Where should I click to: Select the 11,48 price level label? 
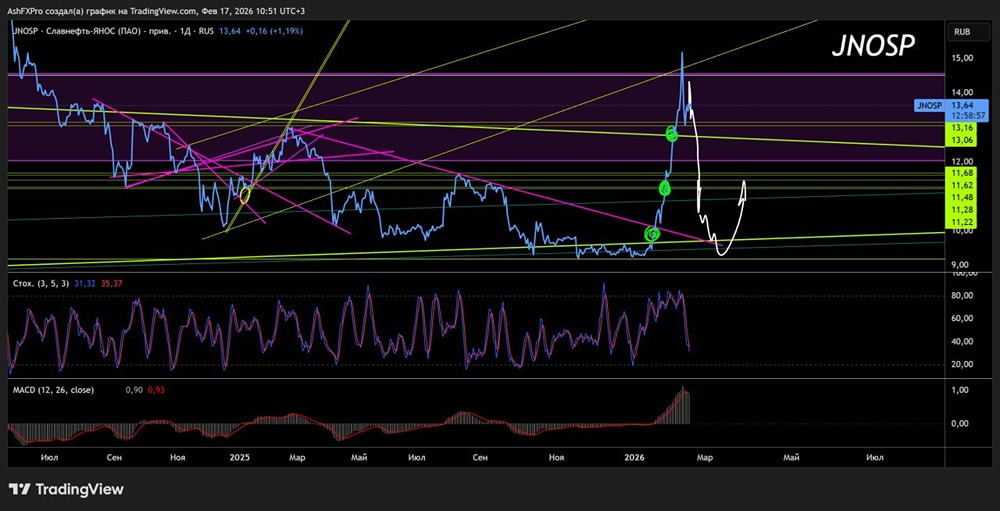961,197
